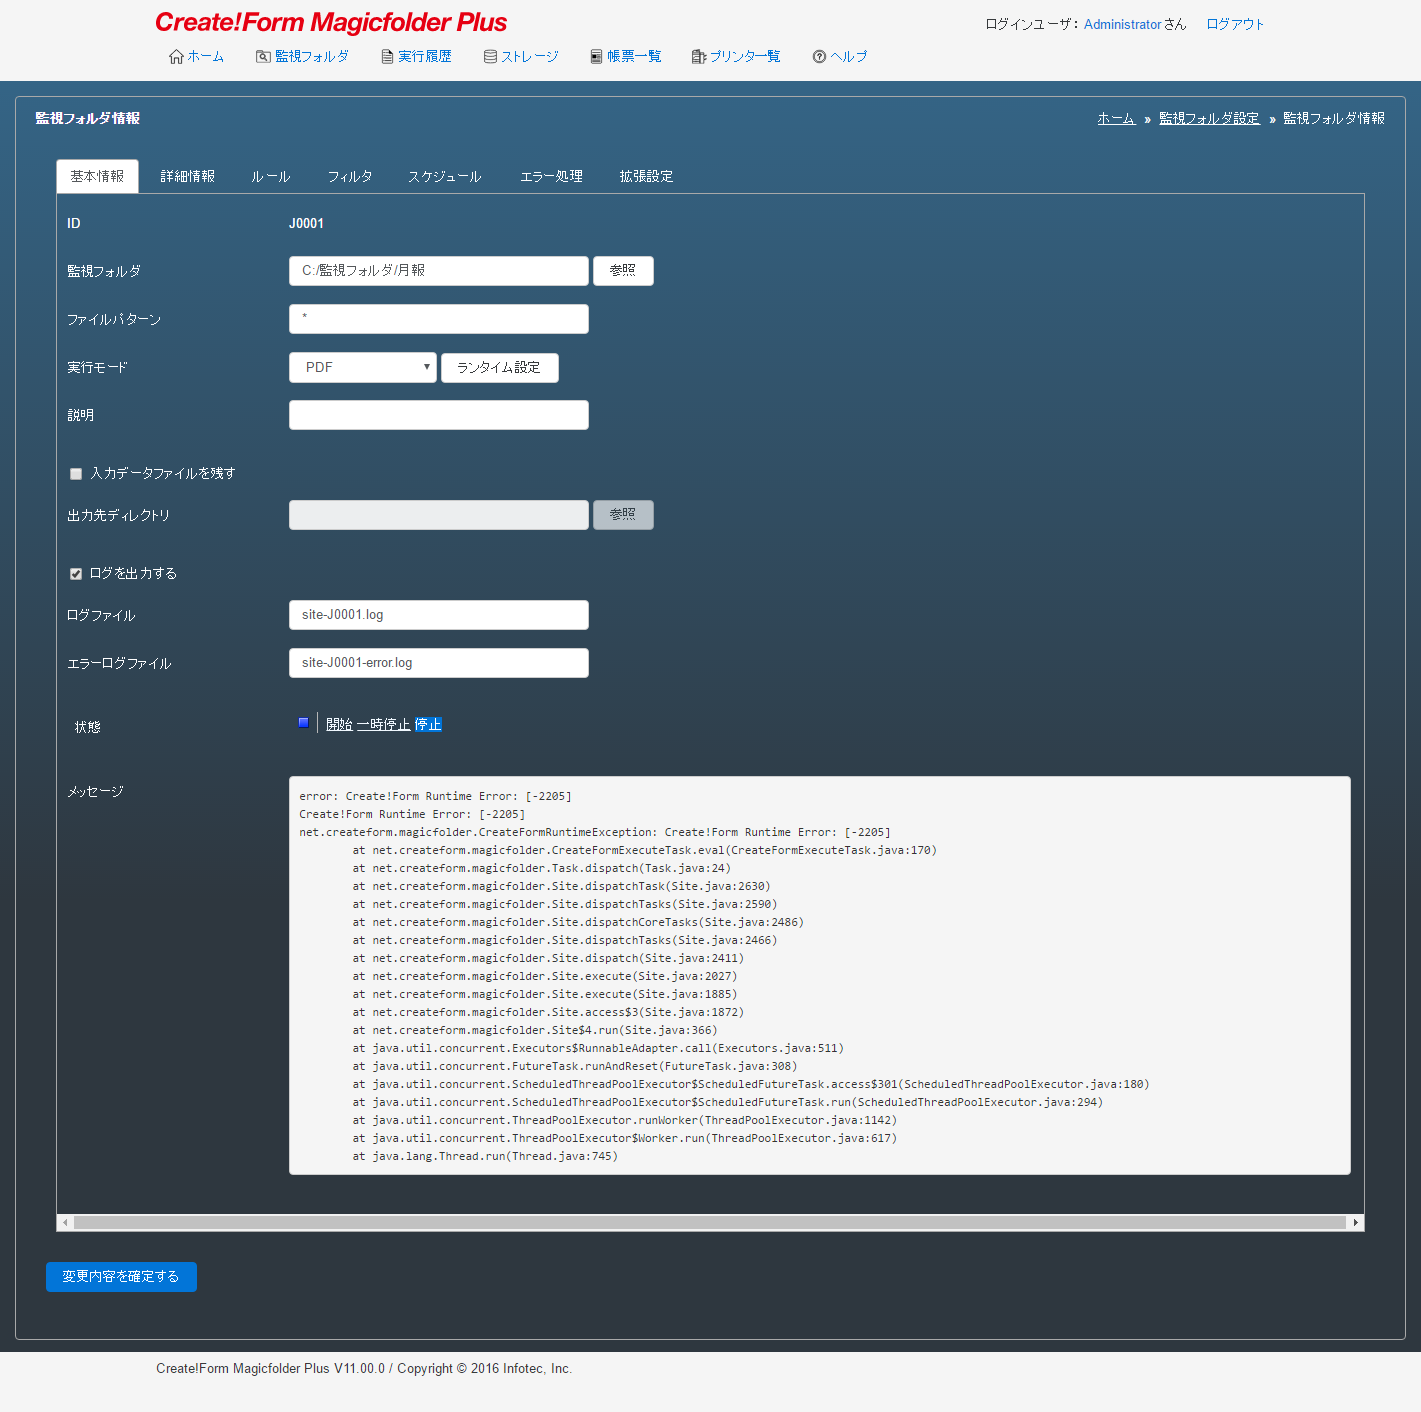The image size is (1421, 1412).
Task: Switch to the エラー処理 tab
Action: tap(551, 177)
